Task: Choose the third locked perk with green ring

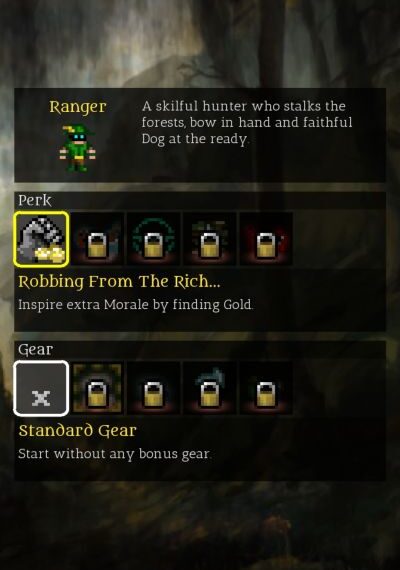Action: (153, 239)
